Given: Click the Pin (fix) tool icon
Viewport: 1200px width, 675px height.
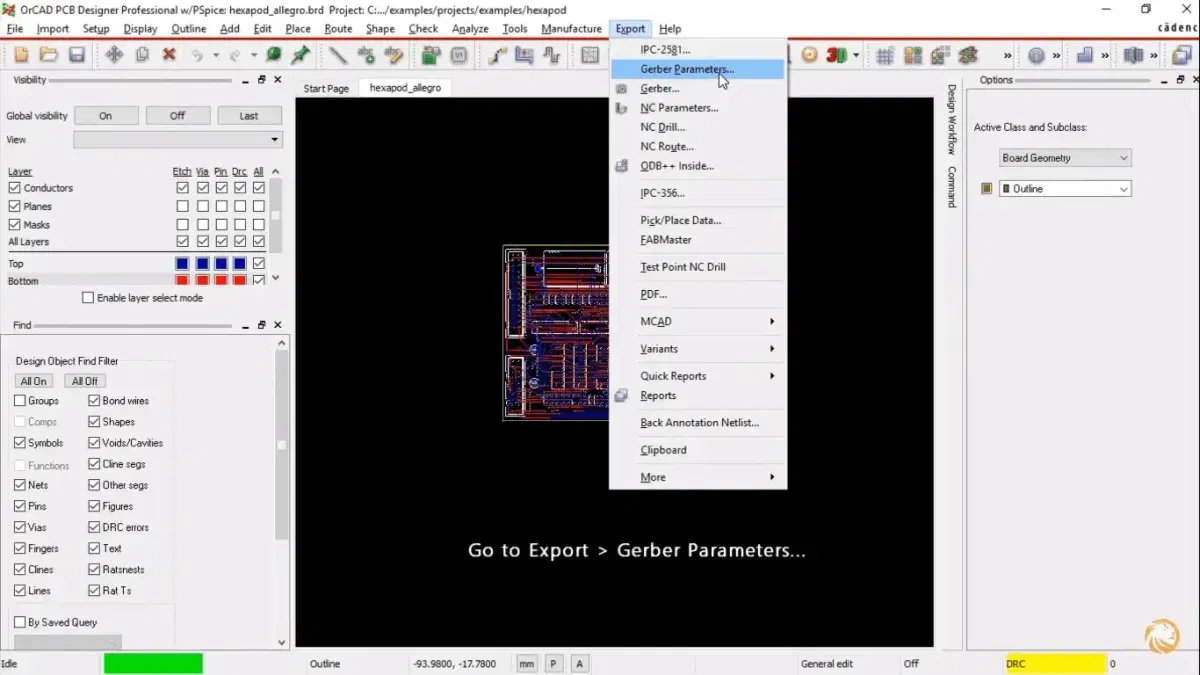Looking at the screenshot, I should tap(300, 55).
